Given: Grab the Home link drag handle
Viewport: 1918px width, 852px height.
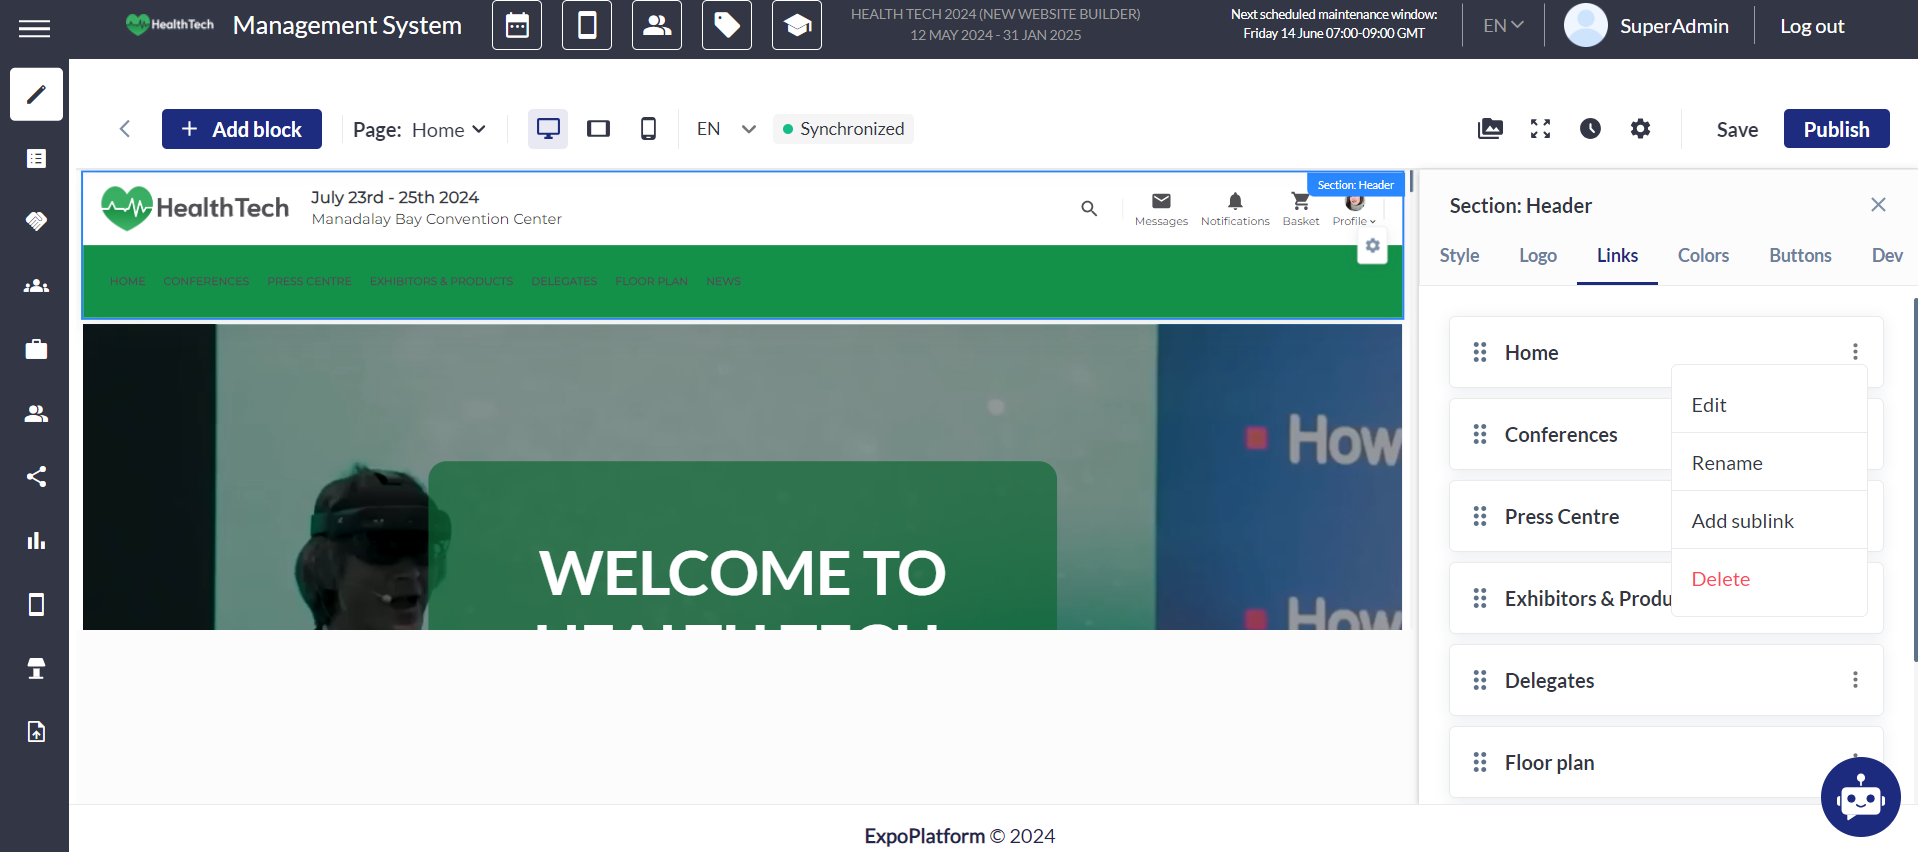Looking at the screenshot, I should pyautogui.click(x=1480, y=352).
